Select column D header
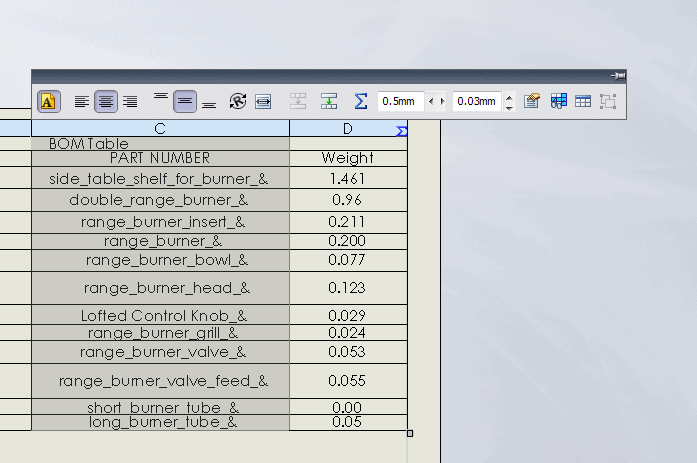 coord(346,128)
